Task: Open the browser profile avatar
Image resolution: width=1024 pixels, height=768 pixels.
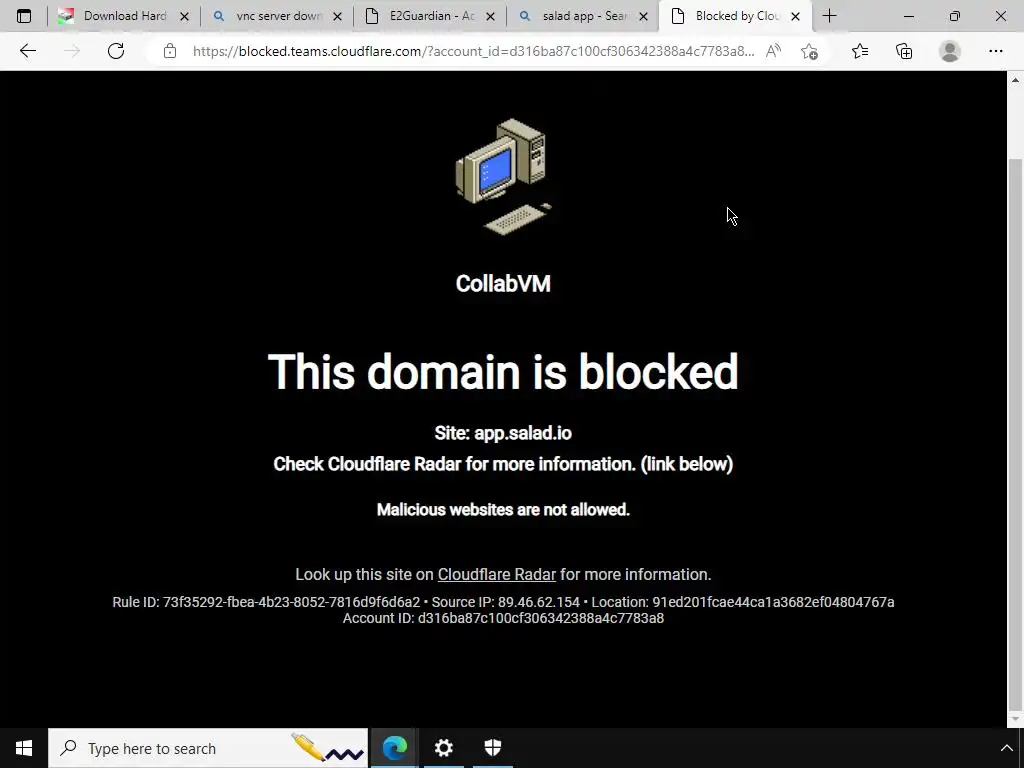Action: tap(950, 51)
